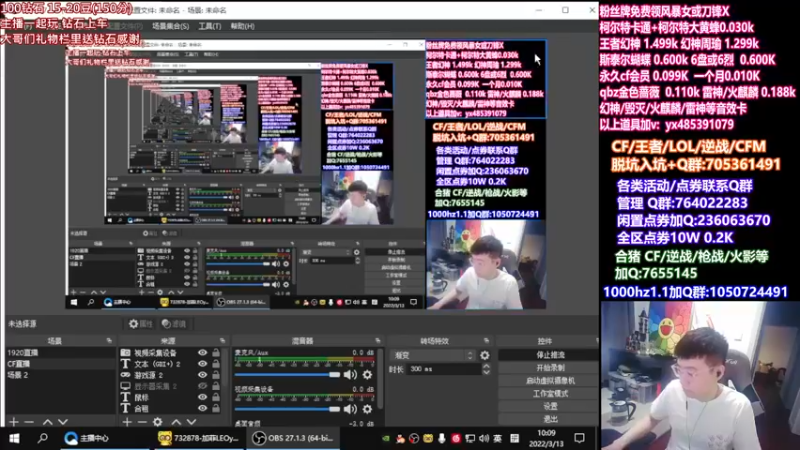Mute the 视频采集设备 mixer channel
The height and width of the screenshot is (450, 800).
tap(350, 409)
